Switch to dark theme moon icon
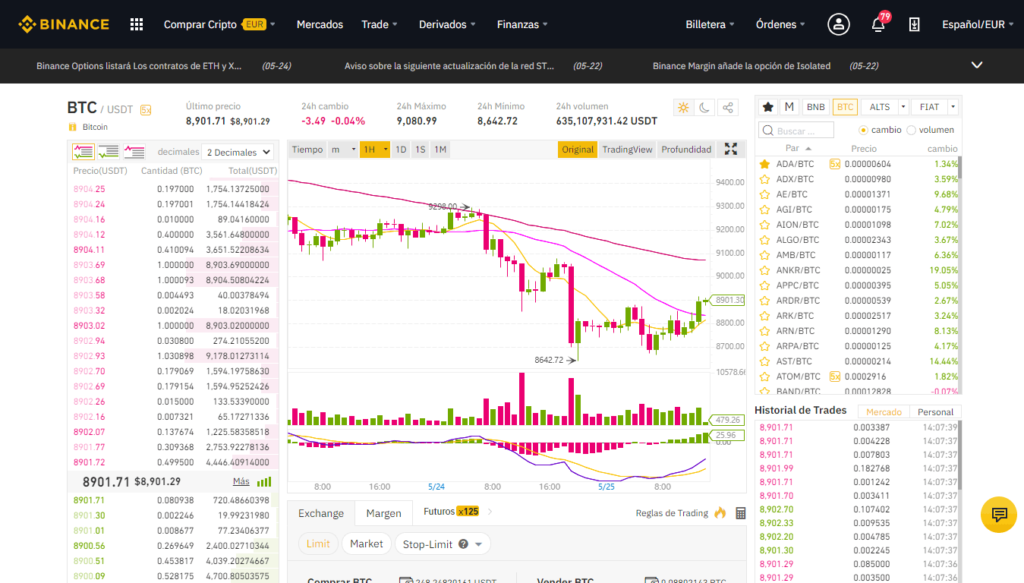1024x583 pixels. [x=704, y=108]
